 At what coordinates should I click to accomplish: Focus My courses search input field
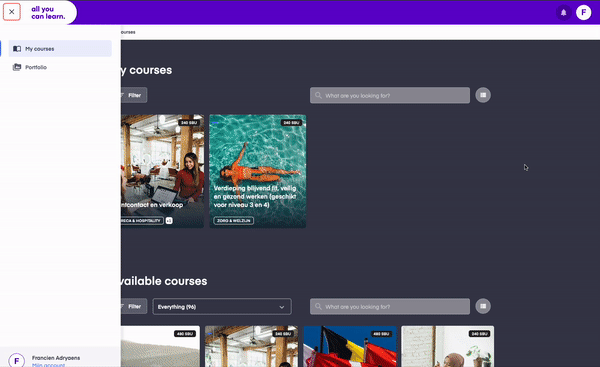click(x=390, y=95)
